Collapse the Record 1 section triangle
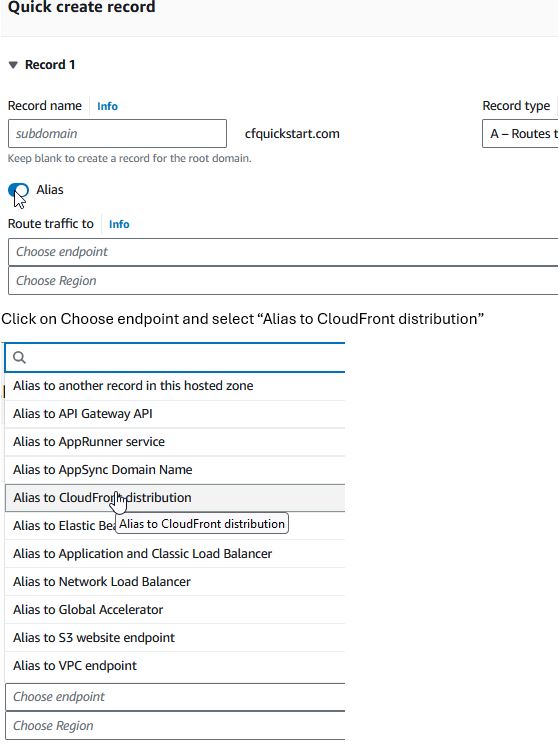The height and width of the screenshot is (749, 559). pos(13,65)
